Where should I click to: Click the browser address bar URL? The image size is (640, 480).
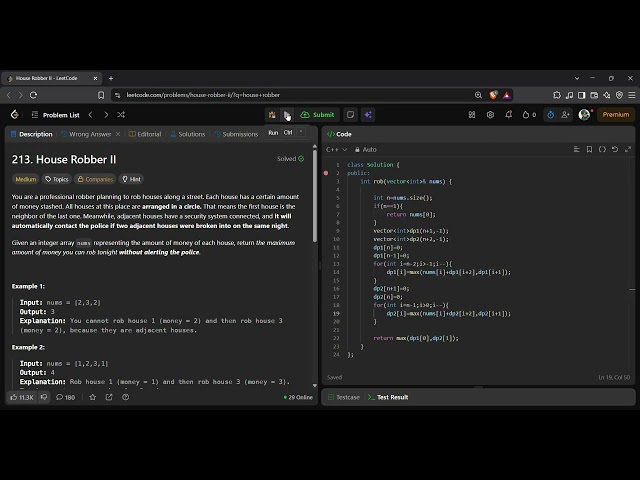point(203,95)
